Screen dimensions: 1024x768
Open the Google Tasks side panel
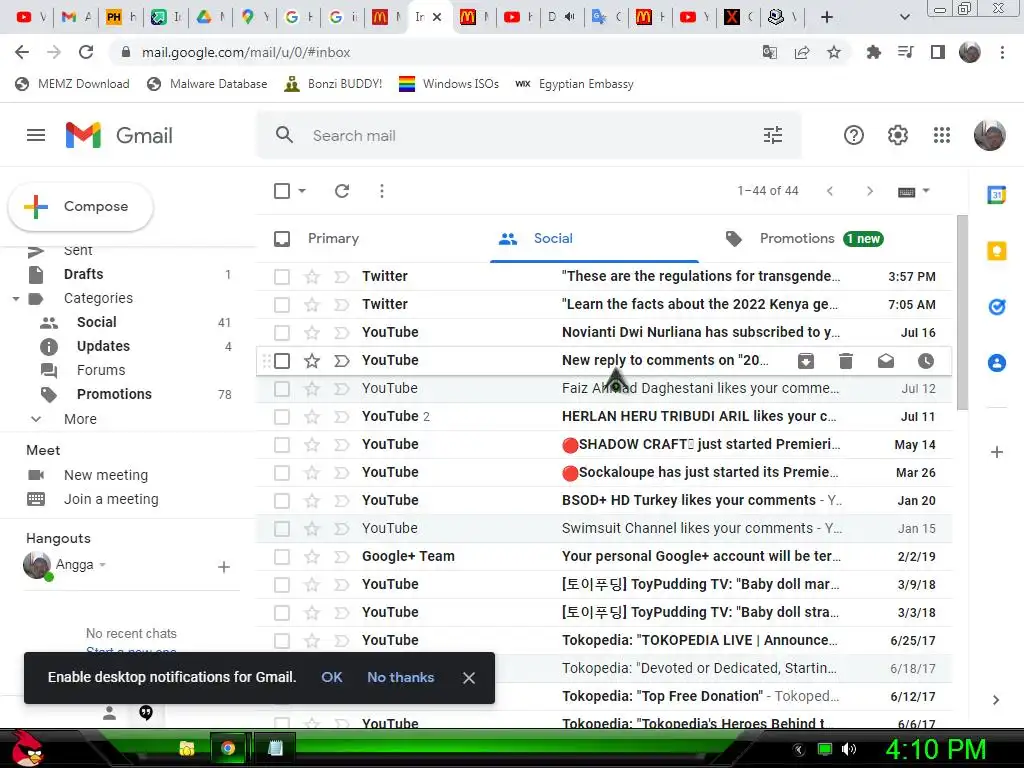pos(997,306)
